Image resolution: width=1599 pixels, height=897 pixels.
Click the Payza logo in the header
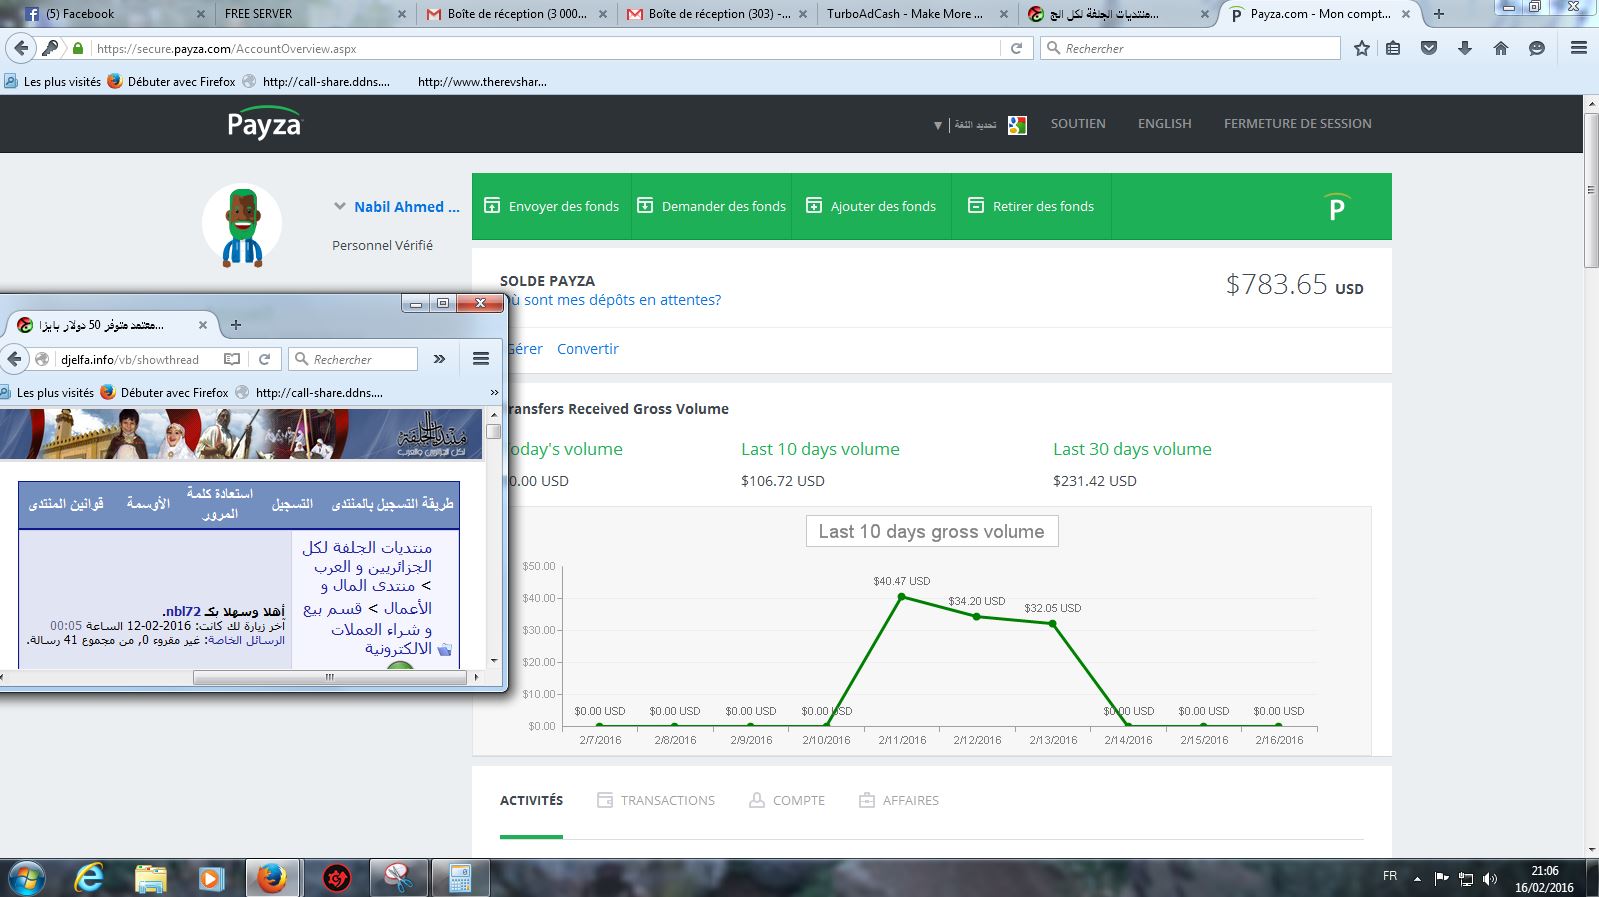(x=264, y=123)
